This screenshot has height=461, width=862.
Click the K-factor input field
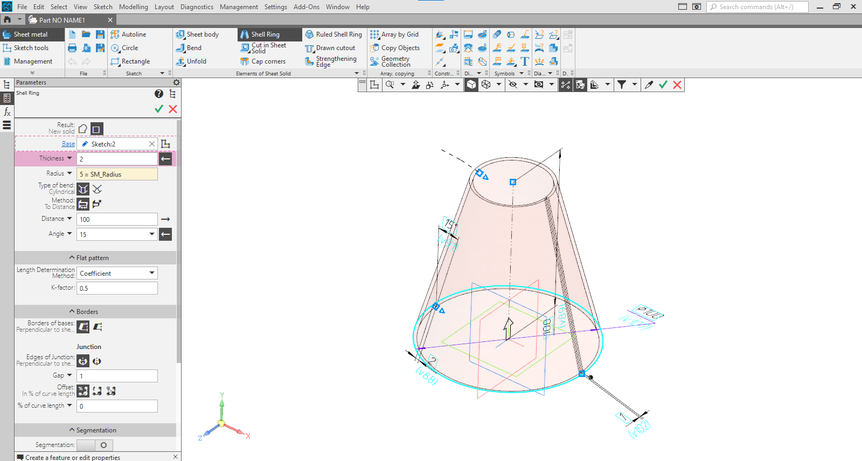pyautogui.click(x=117, y=288)
